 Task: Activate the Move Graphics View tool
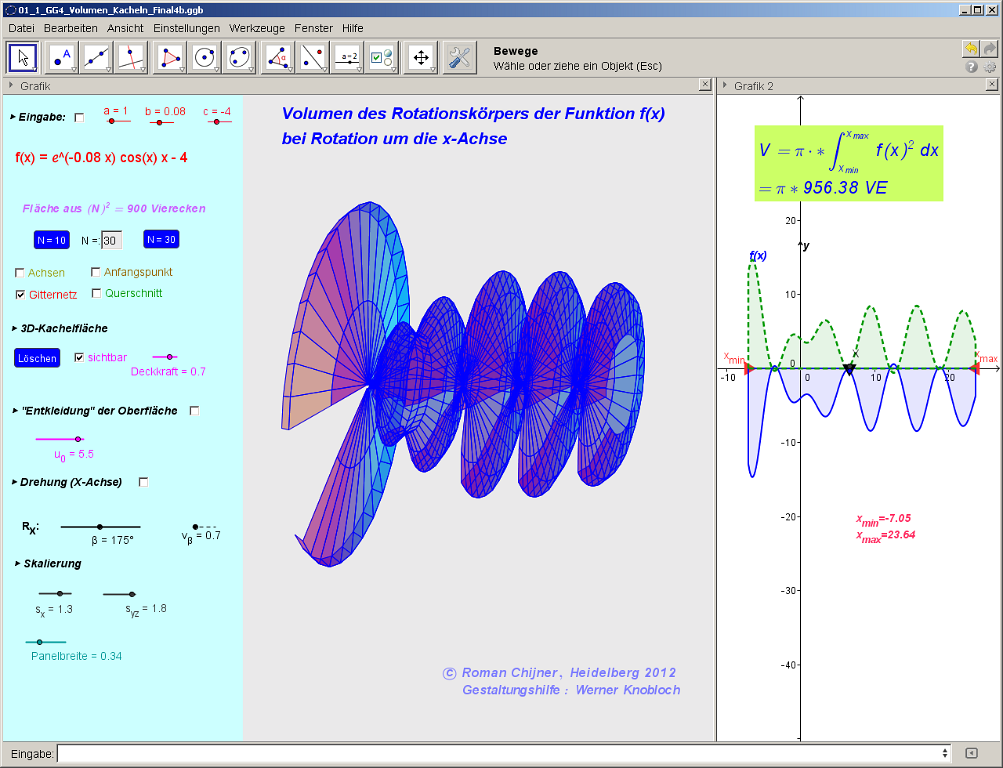coord(421,58)
